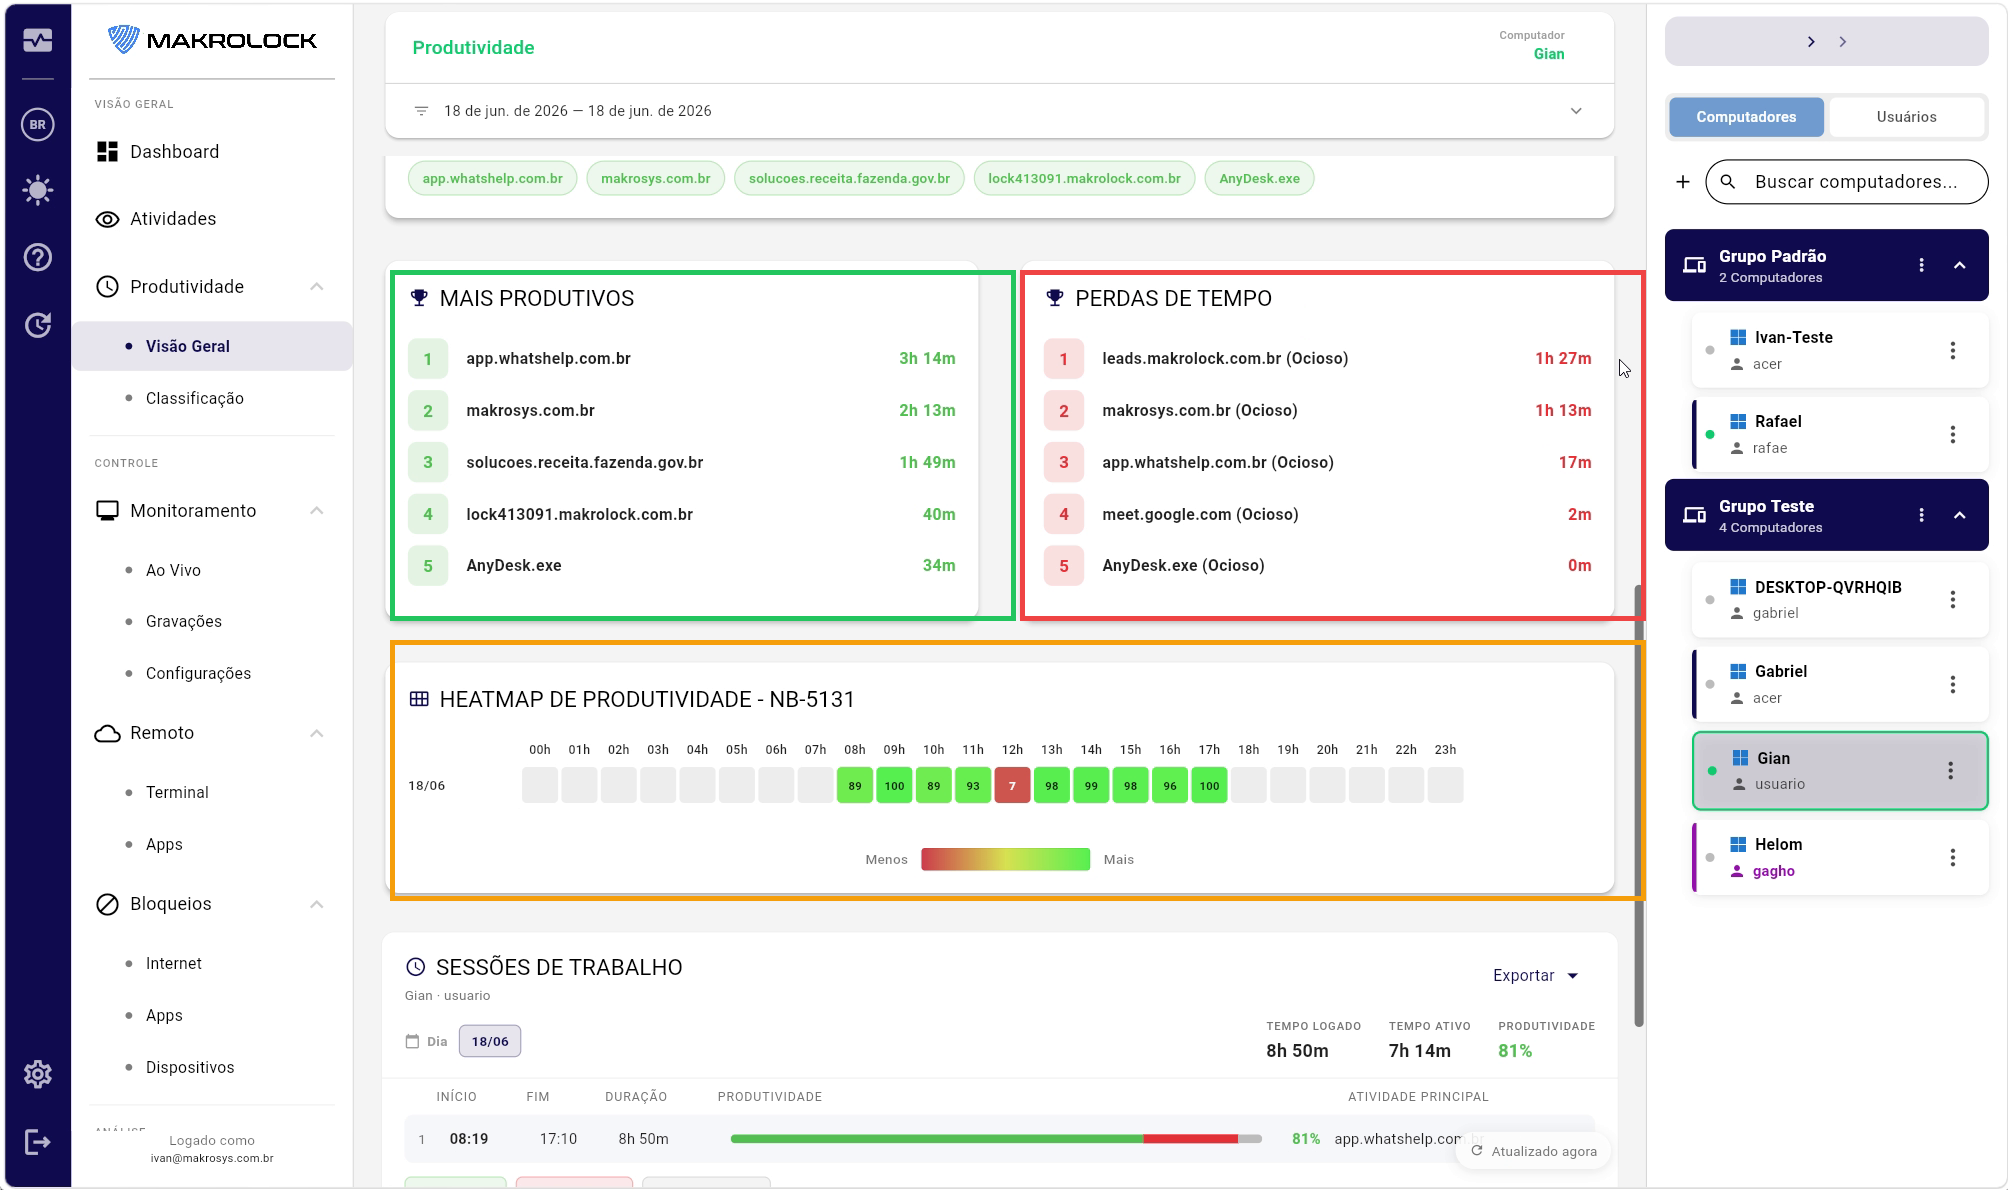Open Ao Vivo monitoring page
This screenshot has height=1190, width=2008.
173,570
